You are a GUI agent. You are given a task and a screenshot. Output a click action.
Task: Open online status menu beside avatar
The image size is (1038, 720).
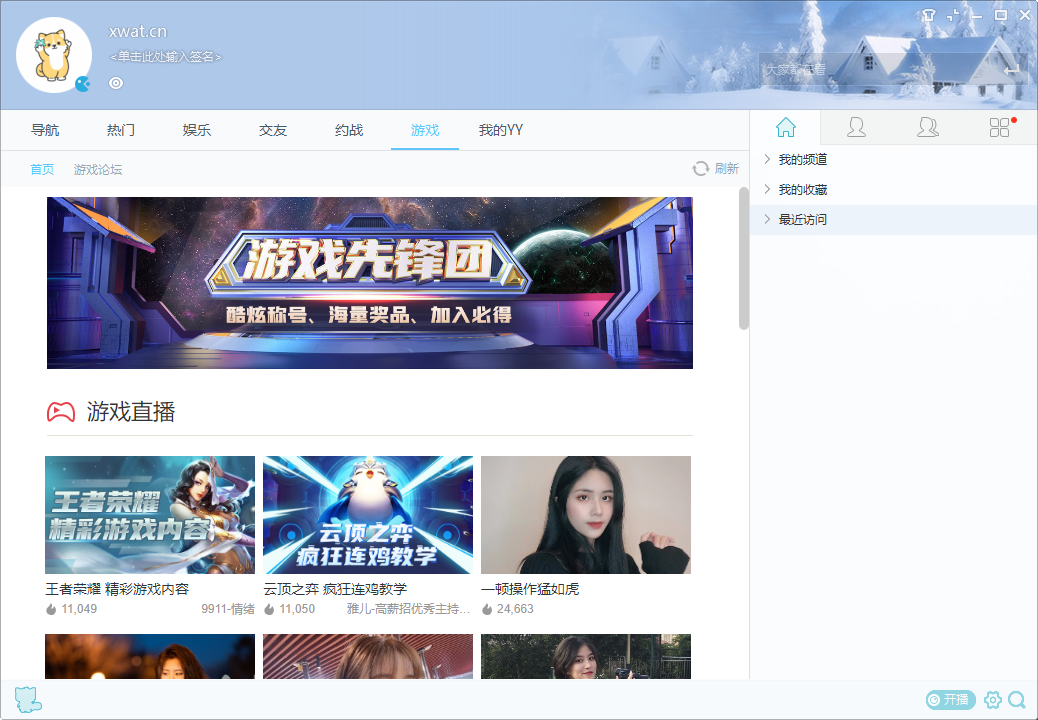point(83,84)
